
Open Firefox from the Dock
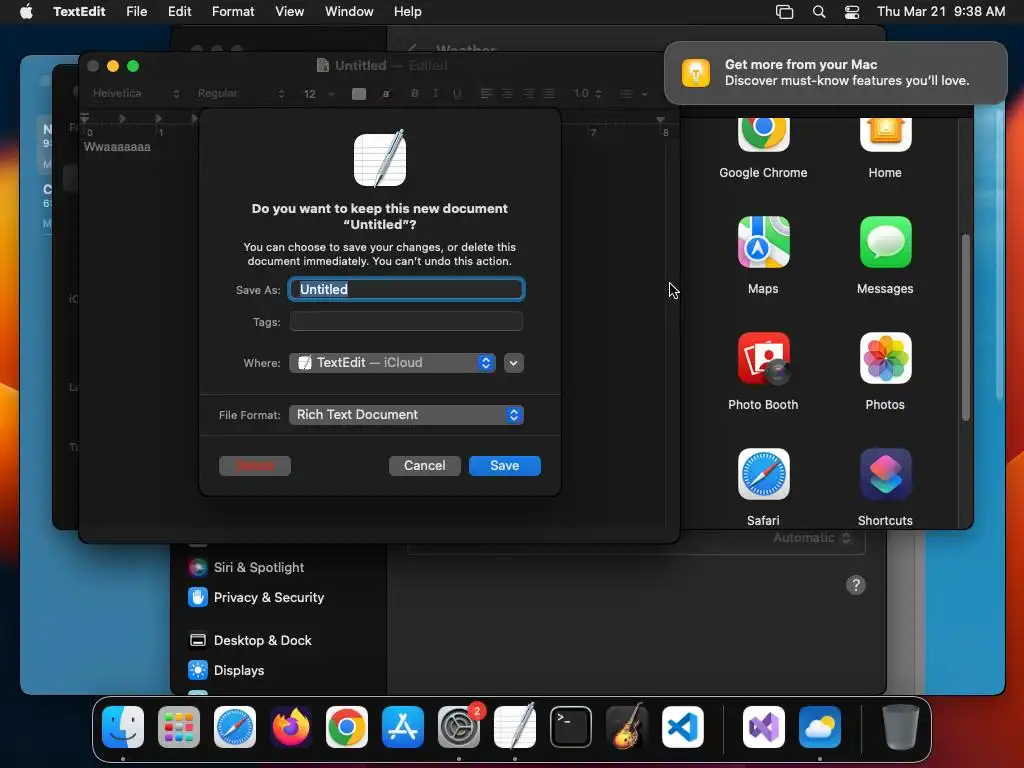pos(291,727)
